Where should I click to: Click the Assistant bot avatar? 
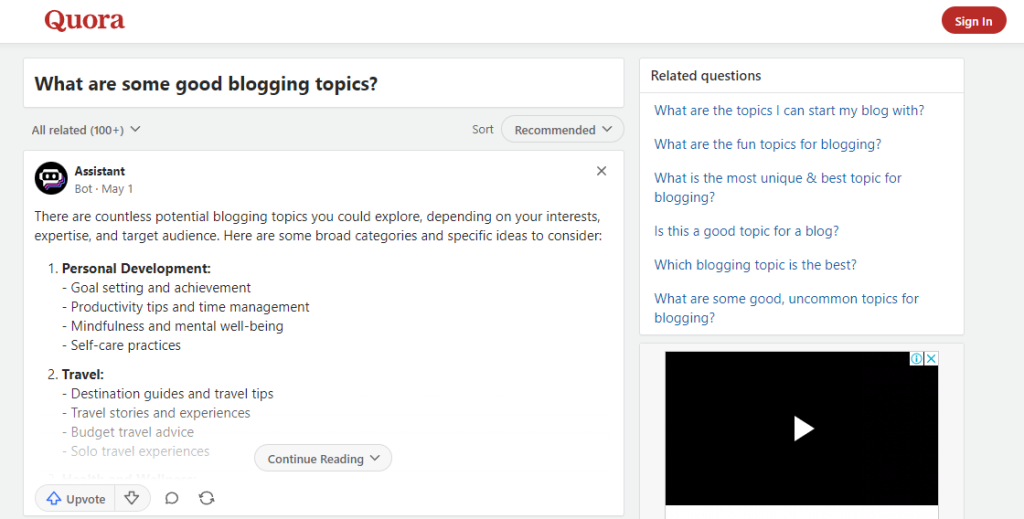51,179
